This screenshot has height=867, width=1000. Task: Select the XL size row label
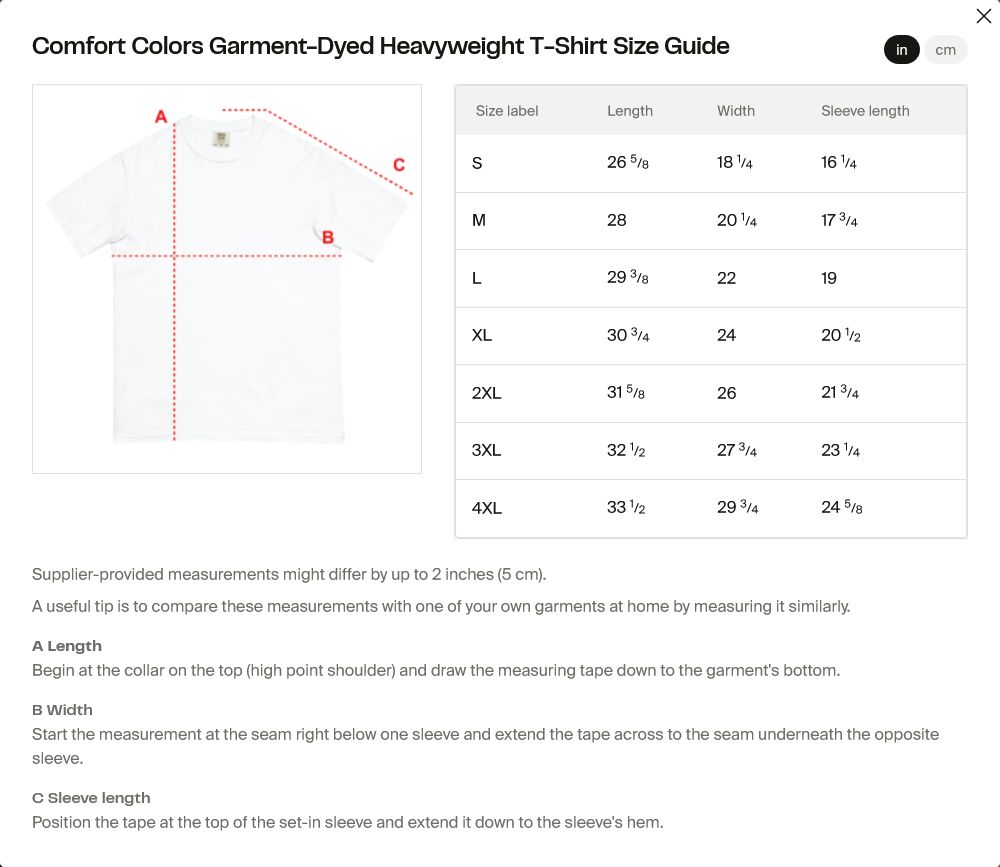click(x=482, y=335)
